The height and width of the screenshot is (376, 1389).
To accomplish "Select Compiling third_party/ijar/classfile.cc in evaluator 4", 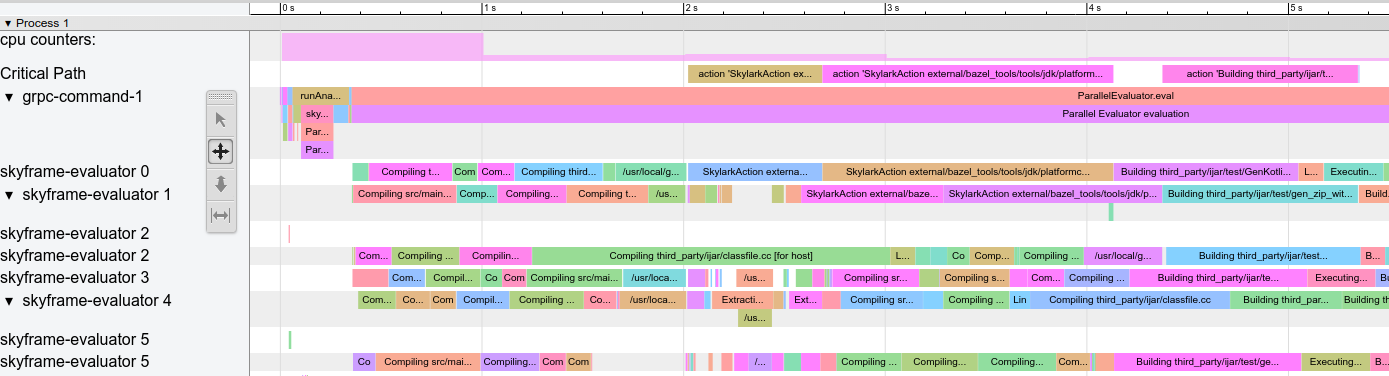I will click(x=1130, y=300).
